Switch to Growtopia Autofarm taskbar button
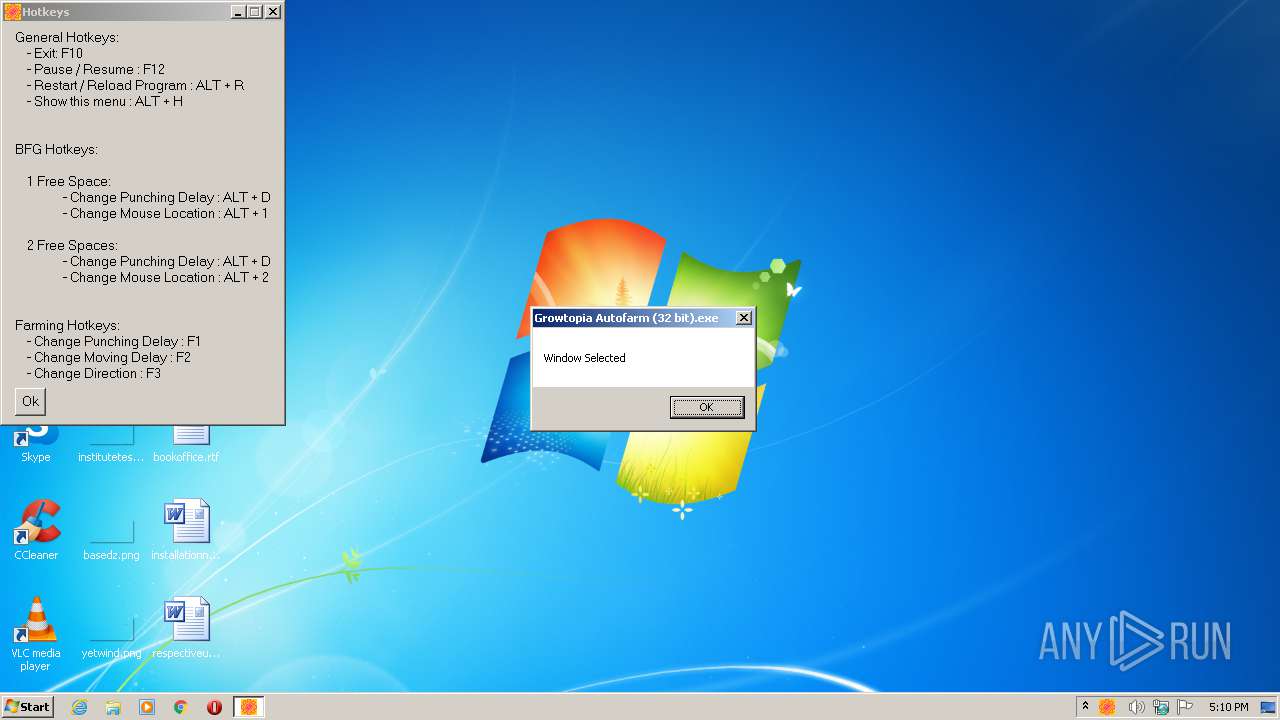The height and width of the screenshot is (720, 1280). coord(249,707)
